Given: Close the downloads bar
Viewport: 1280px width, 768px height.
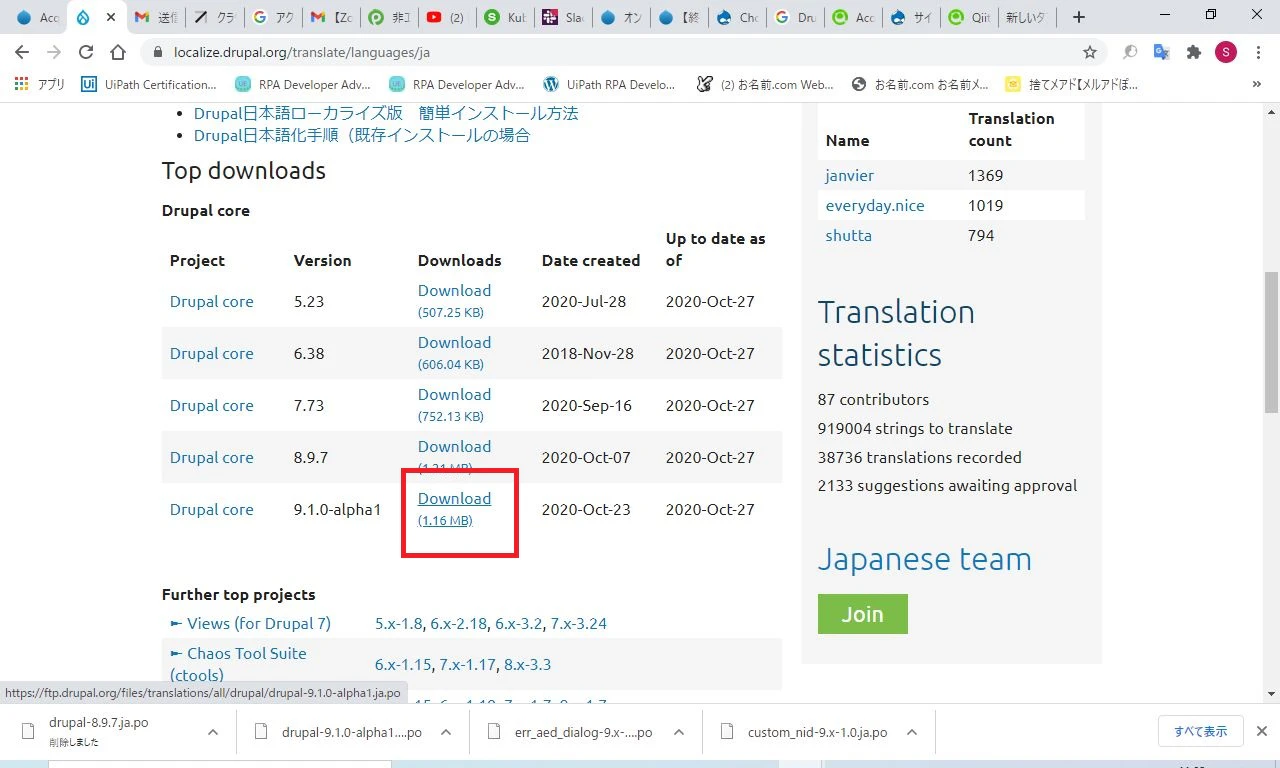Looking at the screenshot, I should click(1262, 732).
